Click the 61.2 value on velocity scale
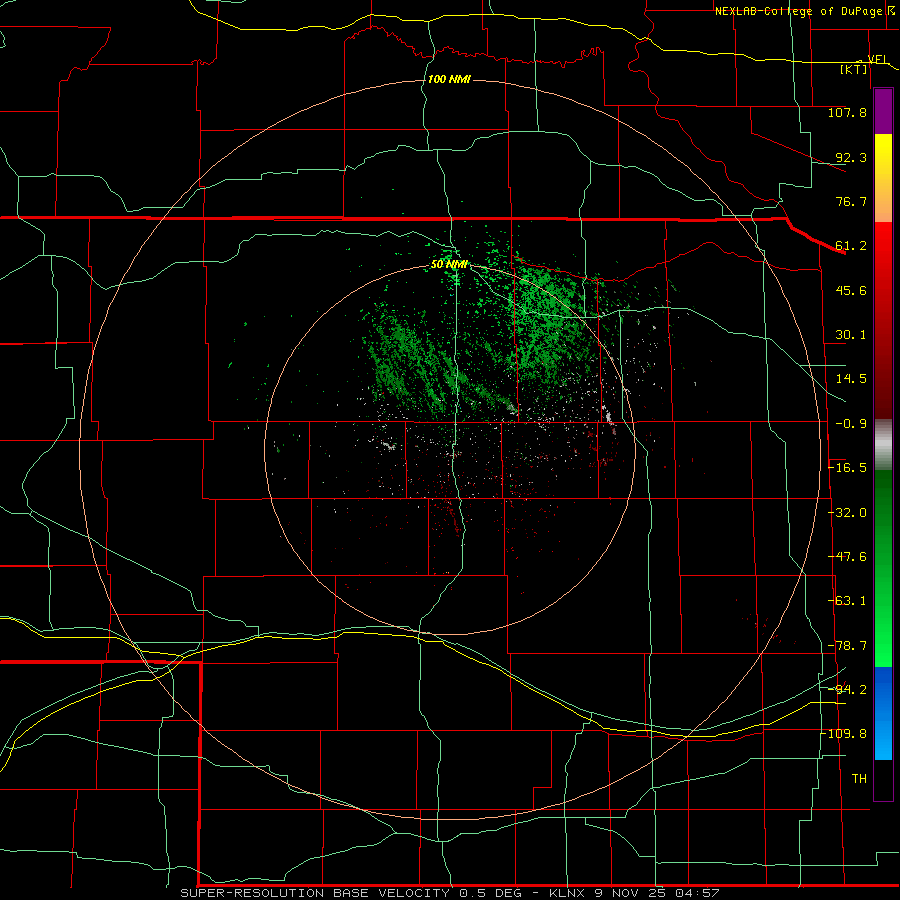This screenshot has width=900, height=900. click(x=851, y=246)
